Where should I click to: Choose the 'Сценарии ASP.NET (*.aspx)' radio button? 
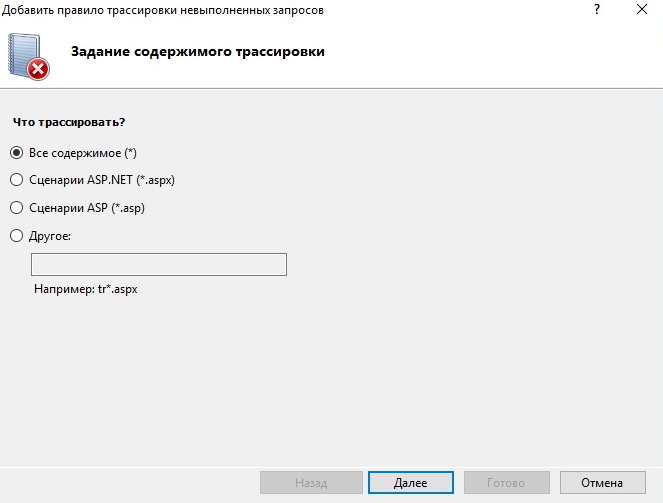tap(16, 180)
